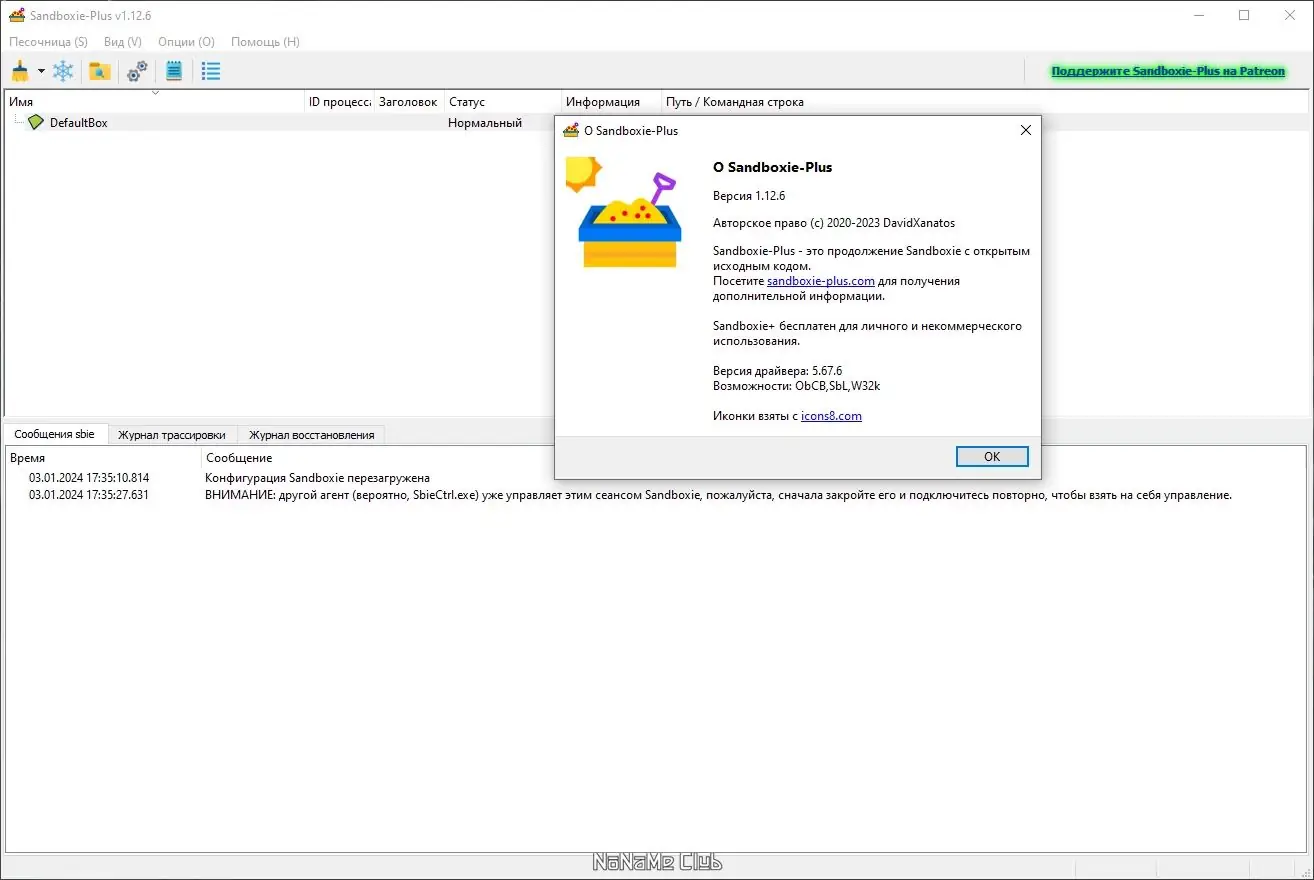
Task: Click the Путь / Командная строка column header
Action: (985, 101)
